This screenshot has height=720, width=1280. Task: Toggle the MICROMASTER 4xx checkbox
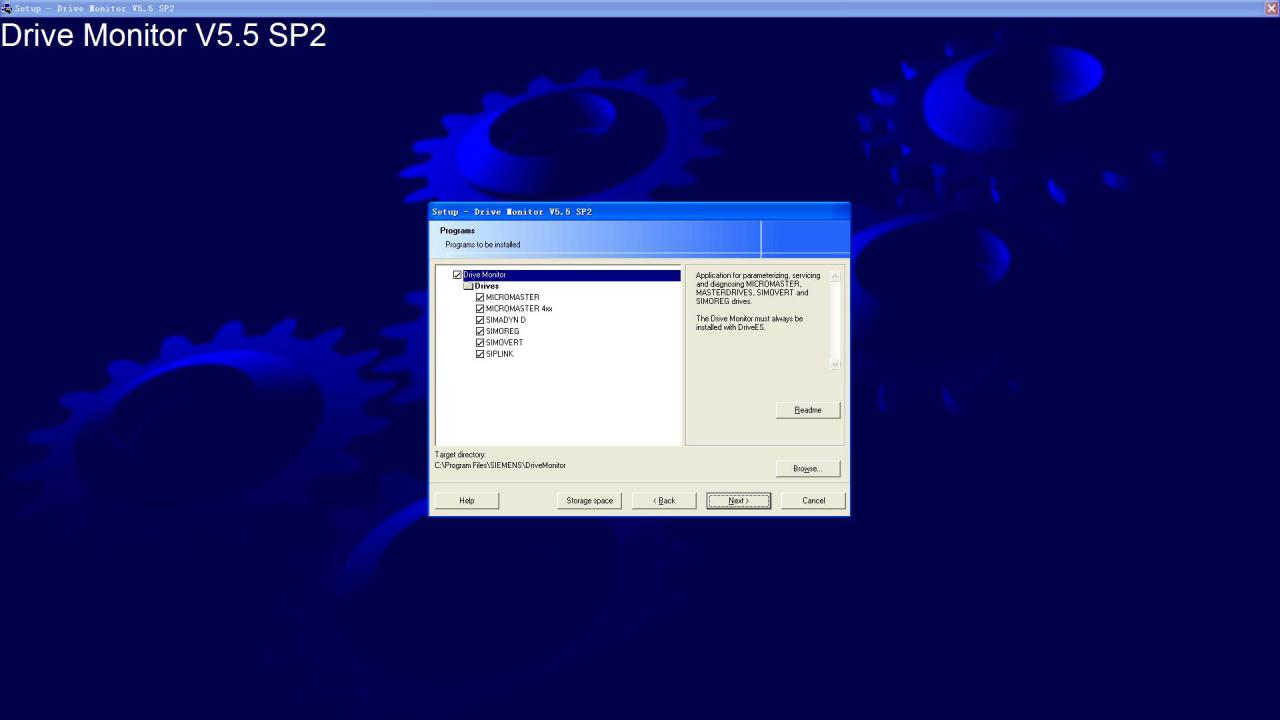click(x=480, y=309)
